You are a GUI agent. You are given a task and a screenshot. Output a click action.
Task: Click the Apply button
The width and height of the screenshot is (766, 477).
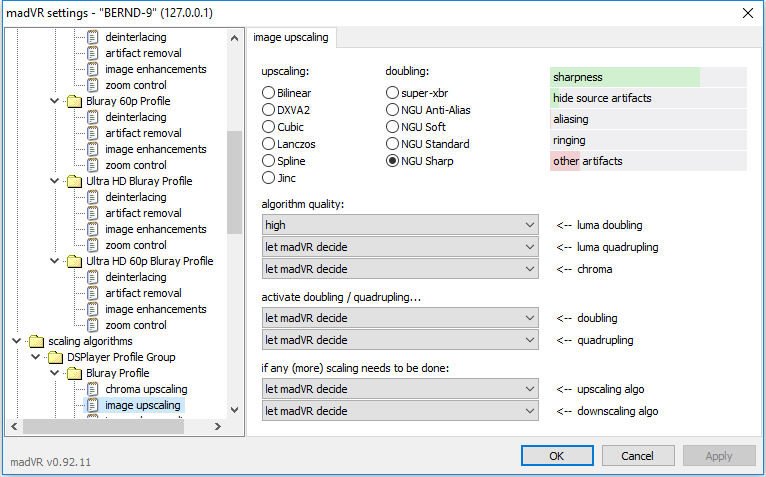719,456
